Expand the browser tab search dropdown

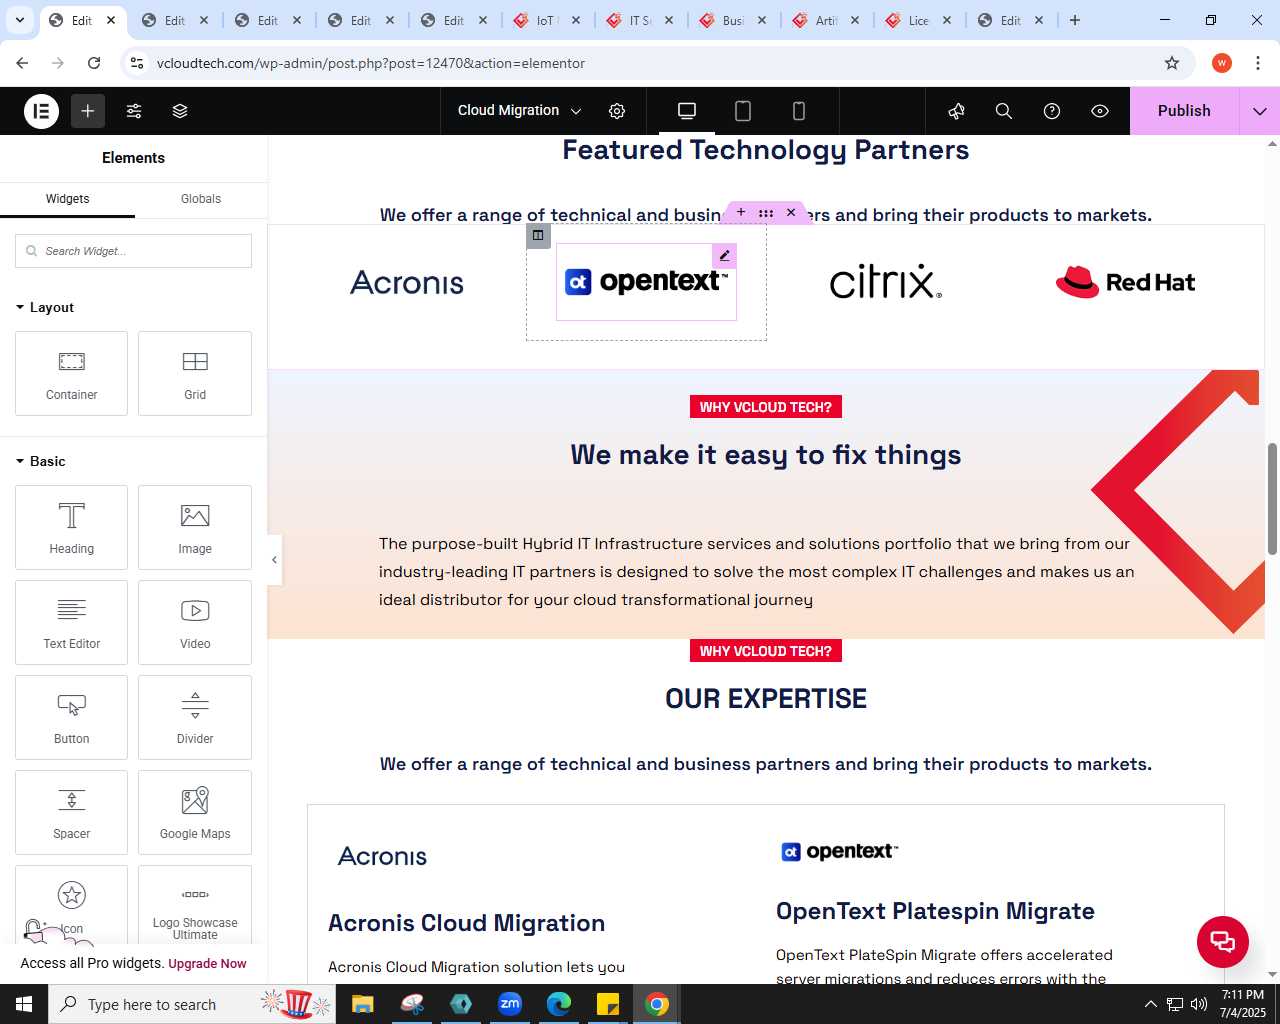[x=20, y=20]
